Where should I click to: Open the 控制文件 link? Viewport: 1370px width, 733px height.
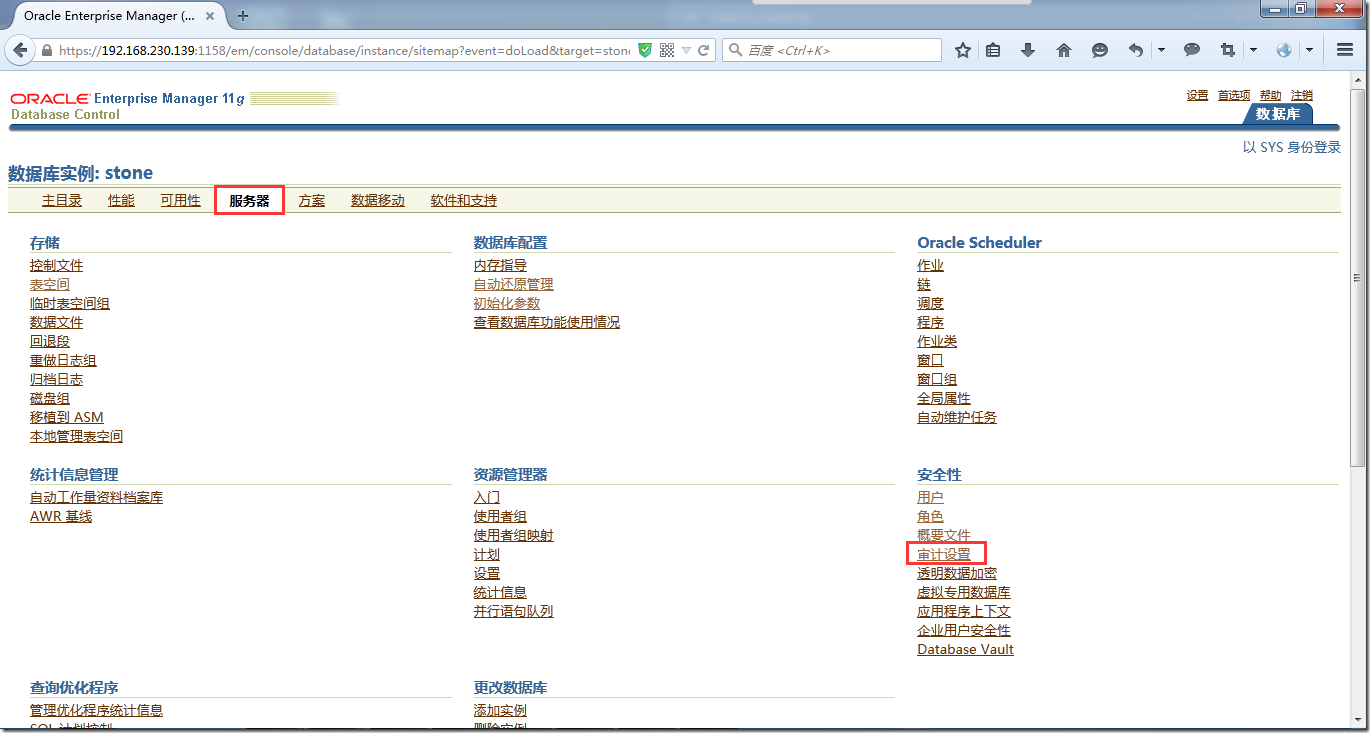[57, 265]
